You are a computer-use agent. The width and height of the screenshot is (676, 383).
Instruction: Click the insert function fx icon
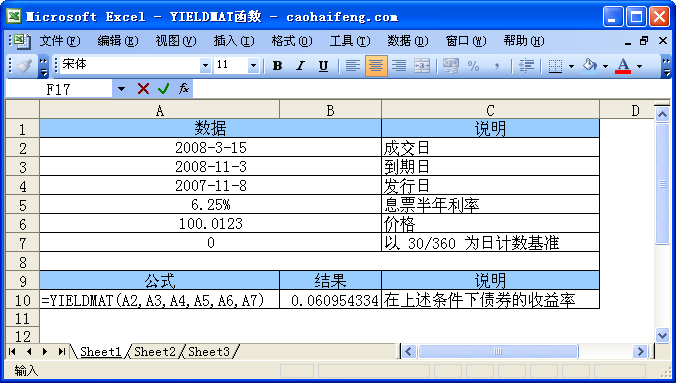coord(184,89)
